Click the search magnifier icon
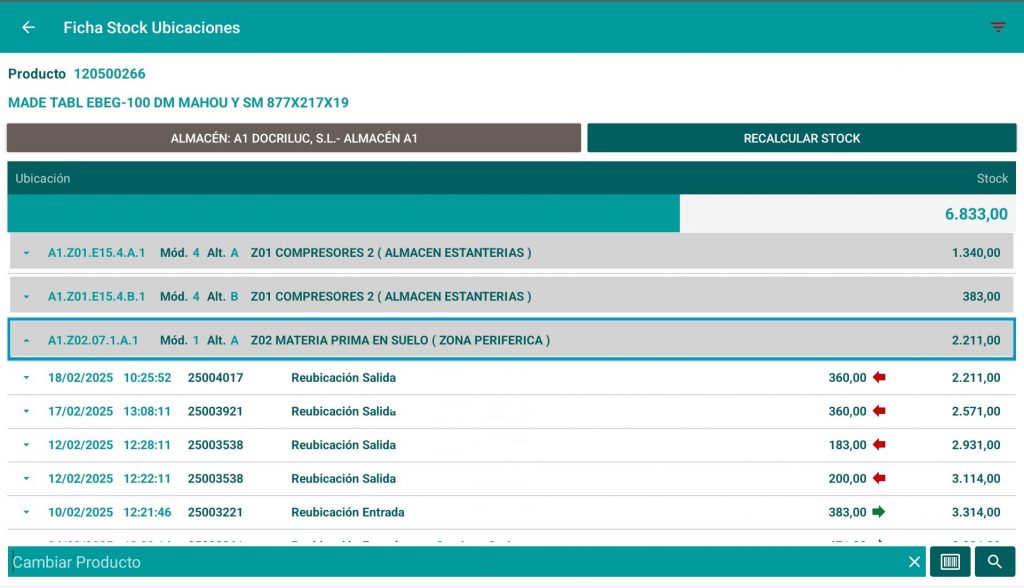The height and width of the screenshot is (588, 1024). tap(995, 562)
